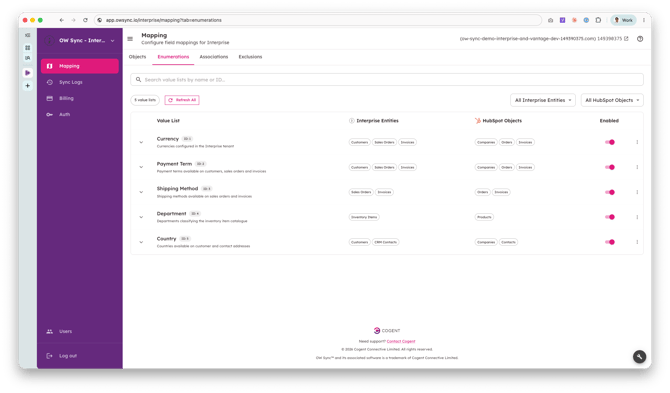670x393 pixels.
Task: Open the OW Sync workspace switcher
Action: point(80,41)
